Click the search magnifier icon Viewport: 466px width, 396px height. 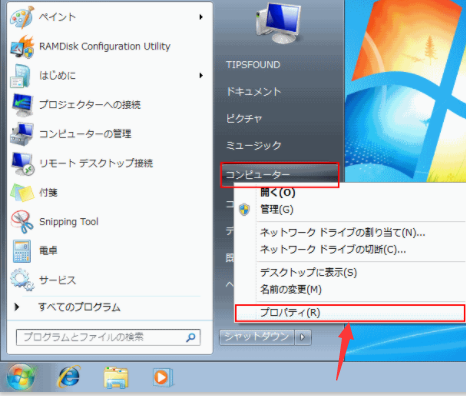point(191,338)
